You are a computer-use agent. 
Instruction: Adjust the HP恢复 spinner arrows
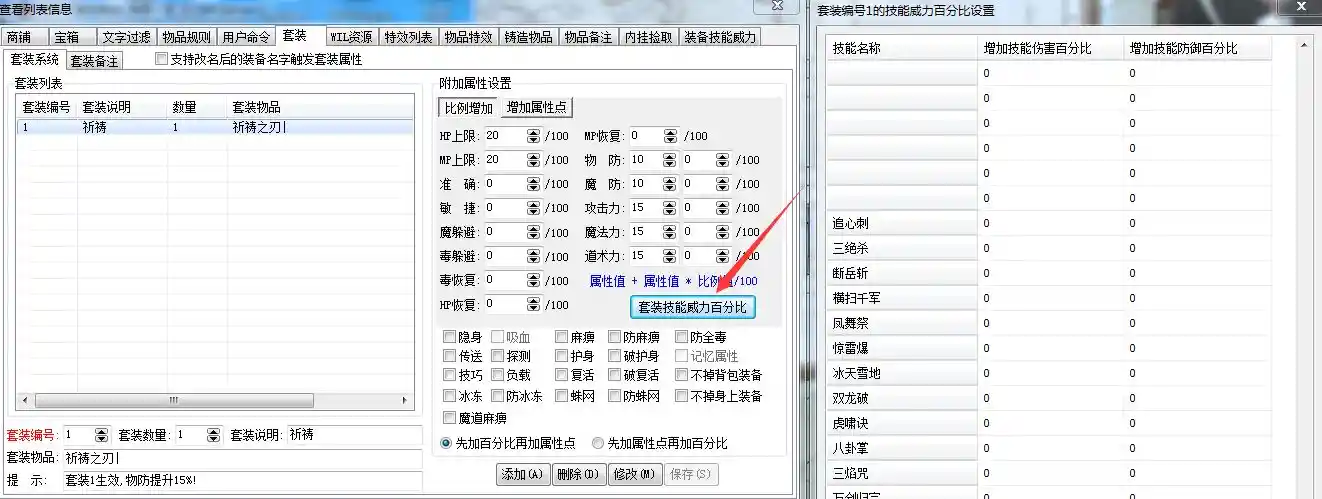point(533,305)
